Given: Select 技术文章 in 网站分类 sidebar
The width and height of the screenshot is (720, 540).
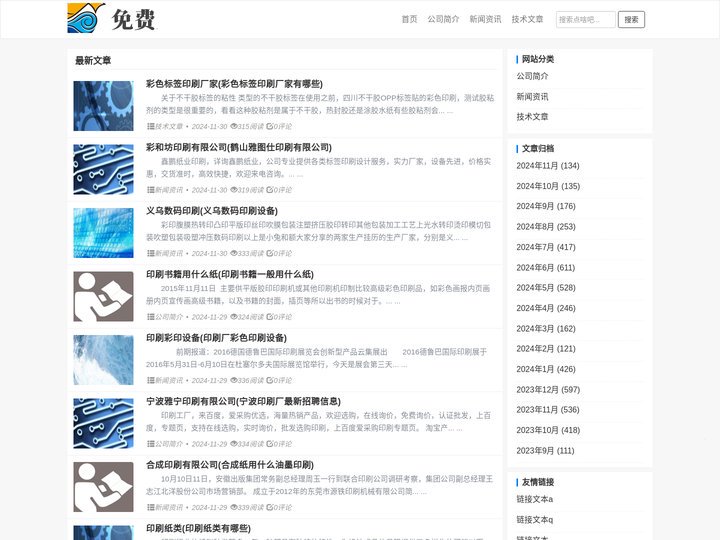Looking at the screenshot, I should (532, 117).
